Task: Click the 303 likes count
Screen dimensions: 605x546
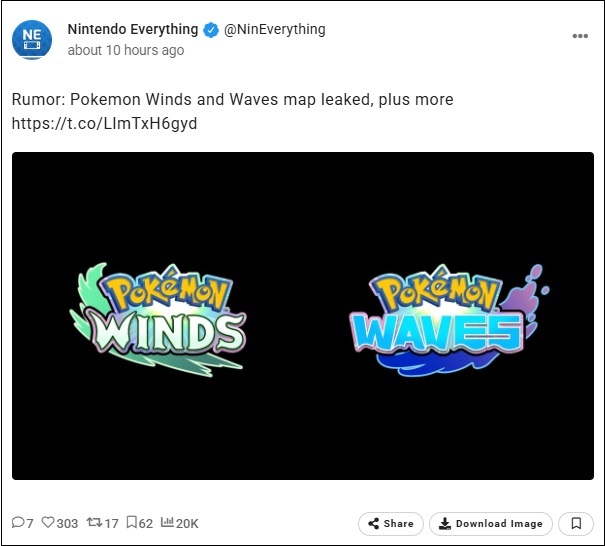Action: [67, 523]
